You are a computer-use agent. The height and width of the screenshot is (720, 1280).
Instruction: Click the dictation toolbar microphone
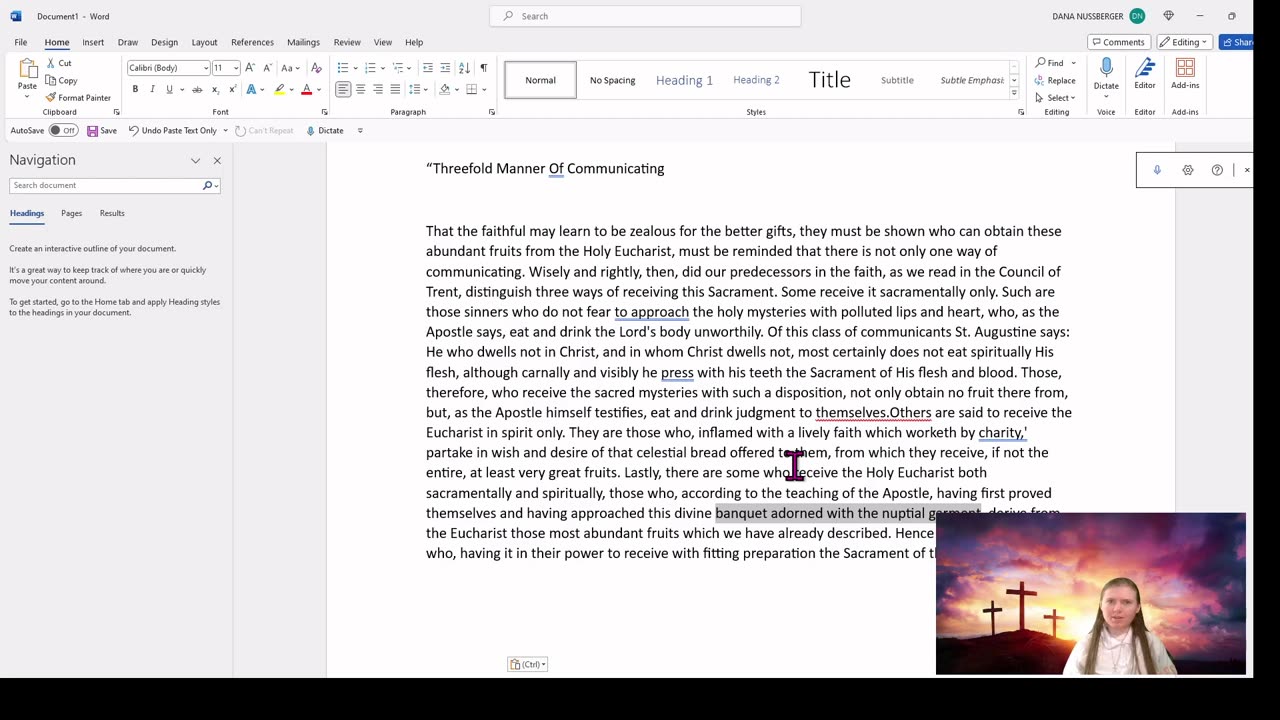pos(1157,170)
